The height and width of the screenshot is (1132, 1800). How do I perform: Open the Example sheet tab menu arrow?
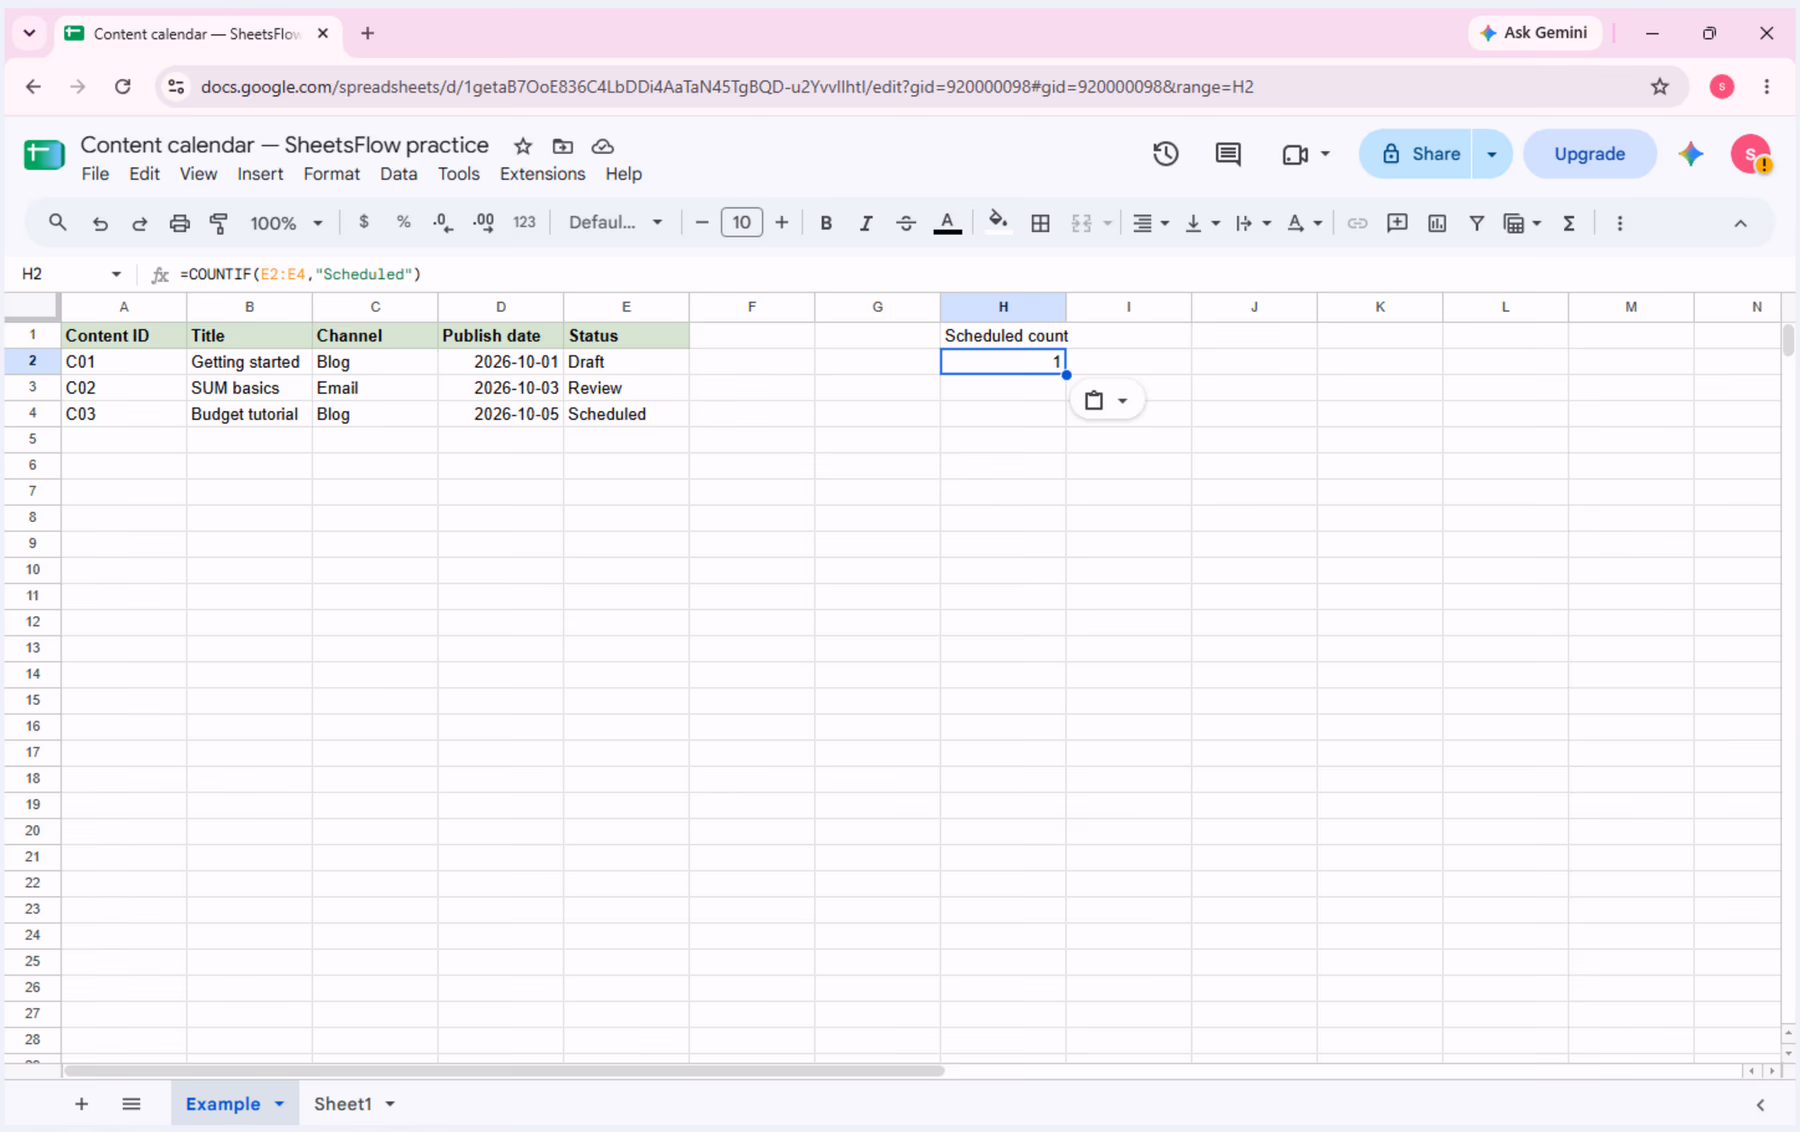pyautogui.click(x=279, y=1104)
